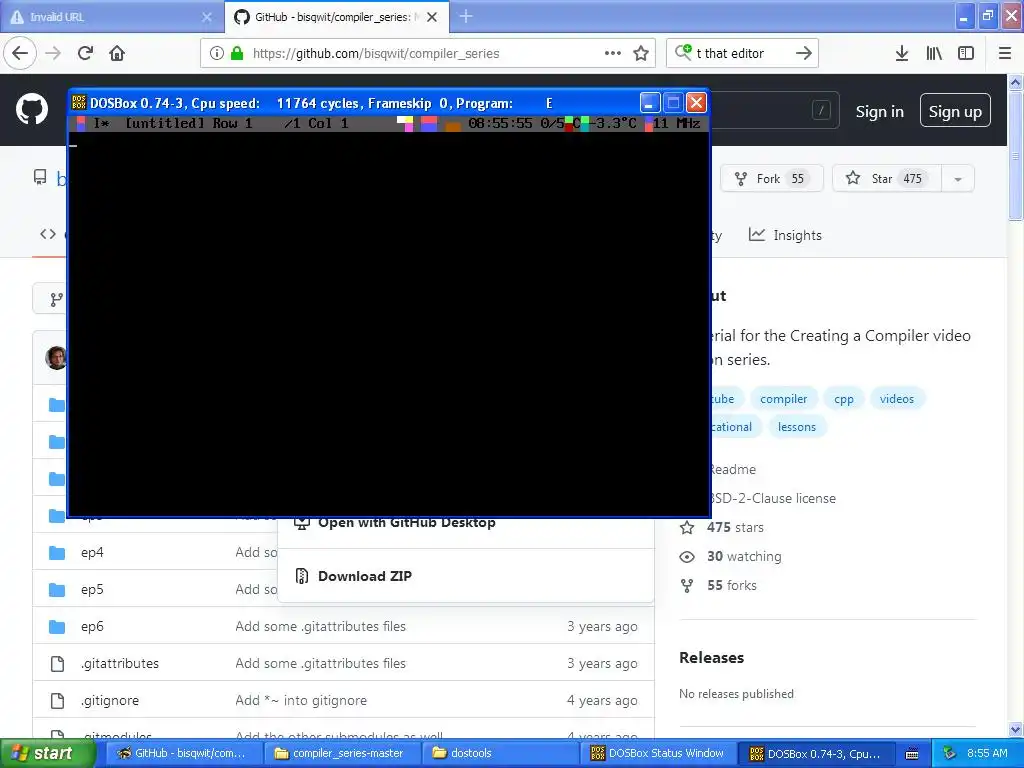The width and height of the screenshot is (1024, 768).
Task: Switch to compiler_series-master taskbar window
Action: [x=342, y=754]
